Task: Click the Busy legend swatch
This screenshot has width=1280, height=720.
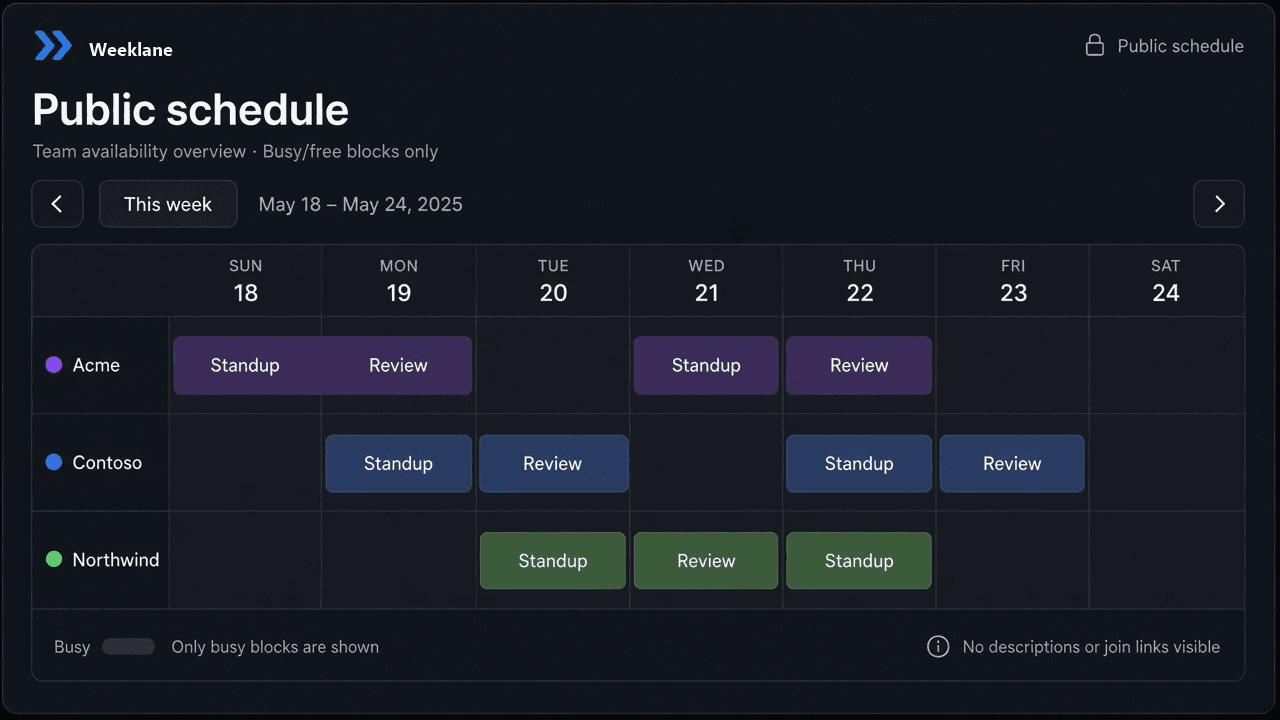Action: point(128,647)
